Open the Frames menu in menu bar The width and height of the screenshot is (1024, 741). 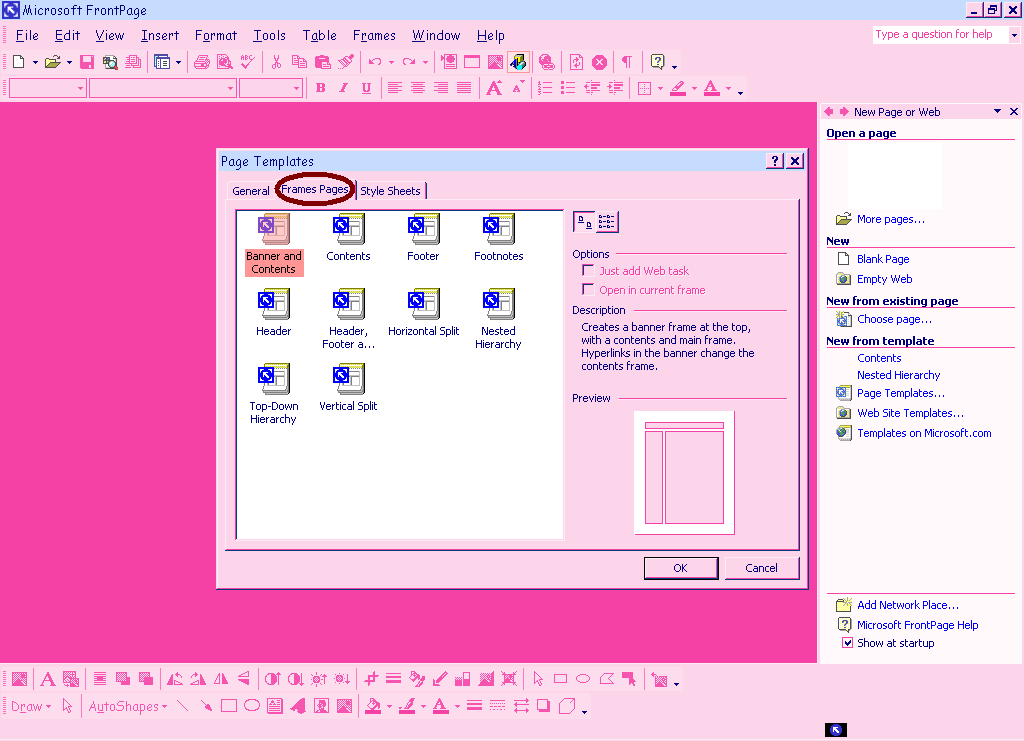(374, 36)
